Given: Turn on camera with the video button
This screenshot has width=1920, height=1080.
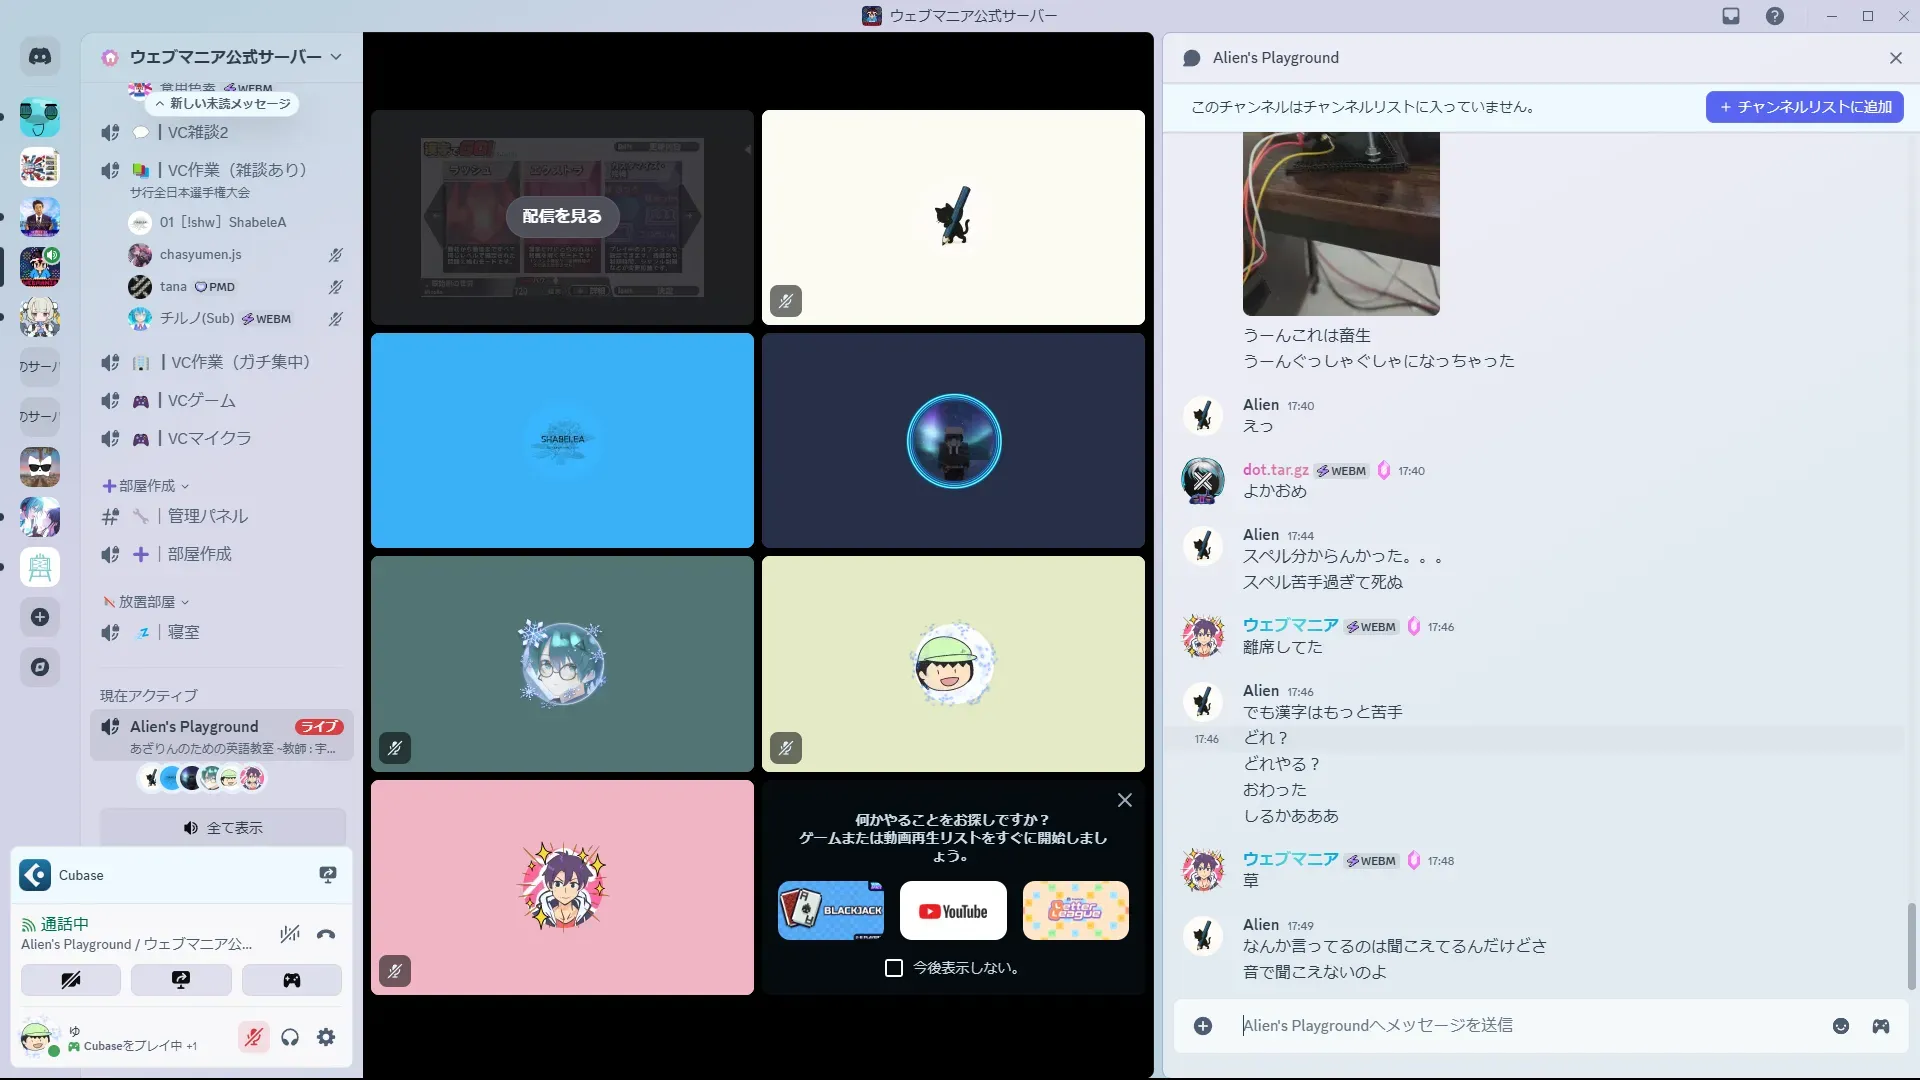Looking at the screenshot, I should point(71,980).
